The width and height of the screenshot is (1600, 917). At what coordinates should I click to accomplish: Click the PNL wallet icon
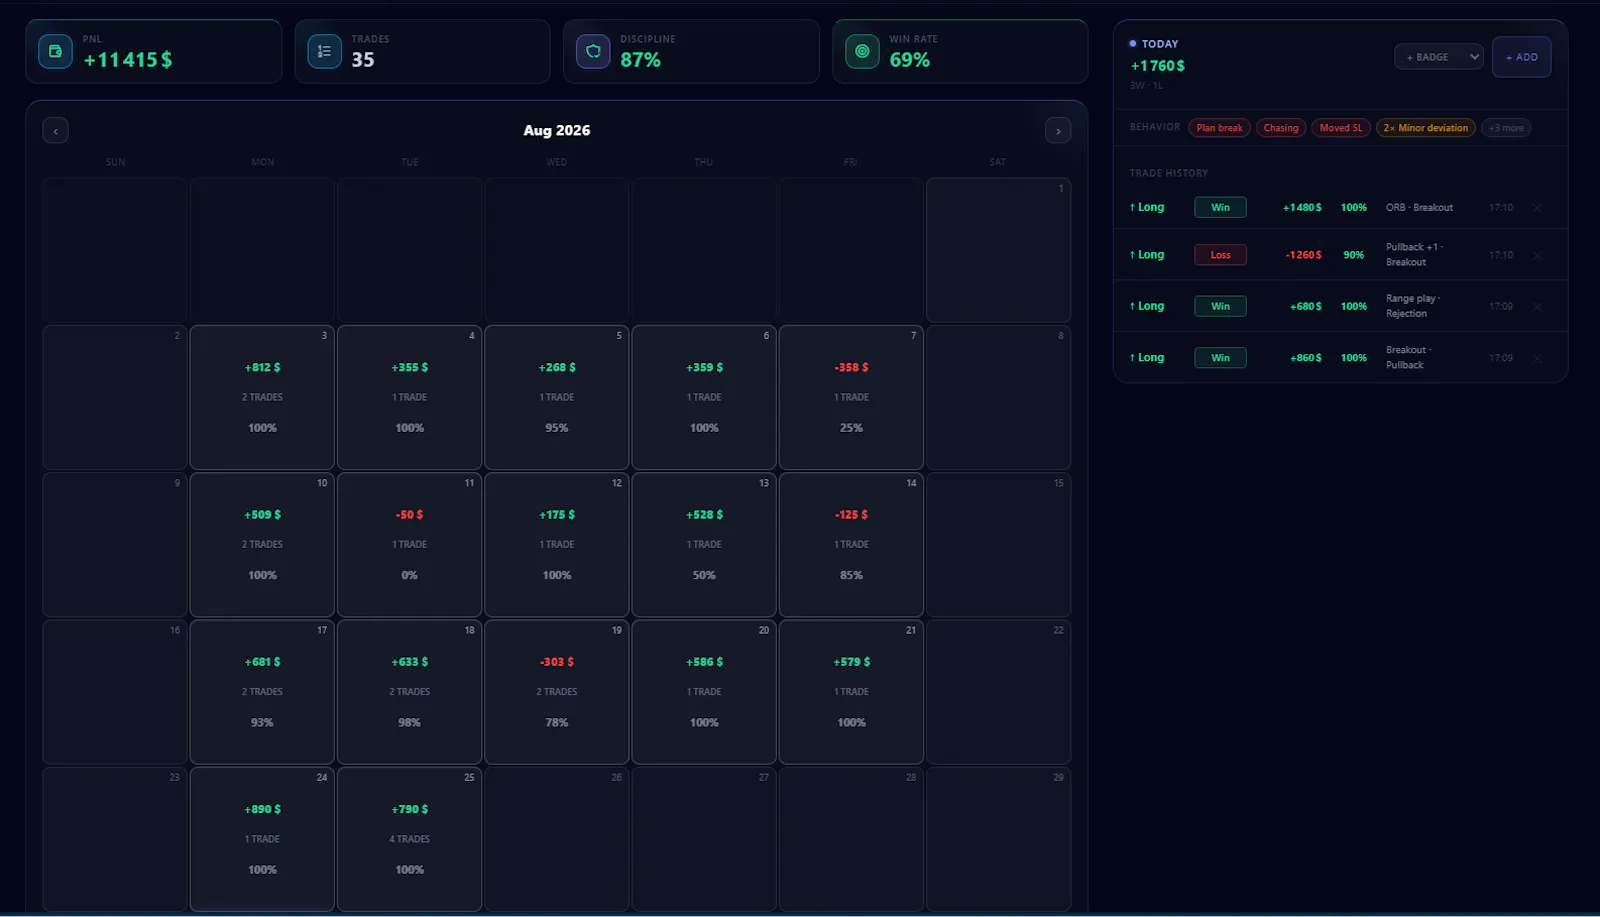click(55, 51)
